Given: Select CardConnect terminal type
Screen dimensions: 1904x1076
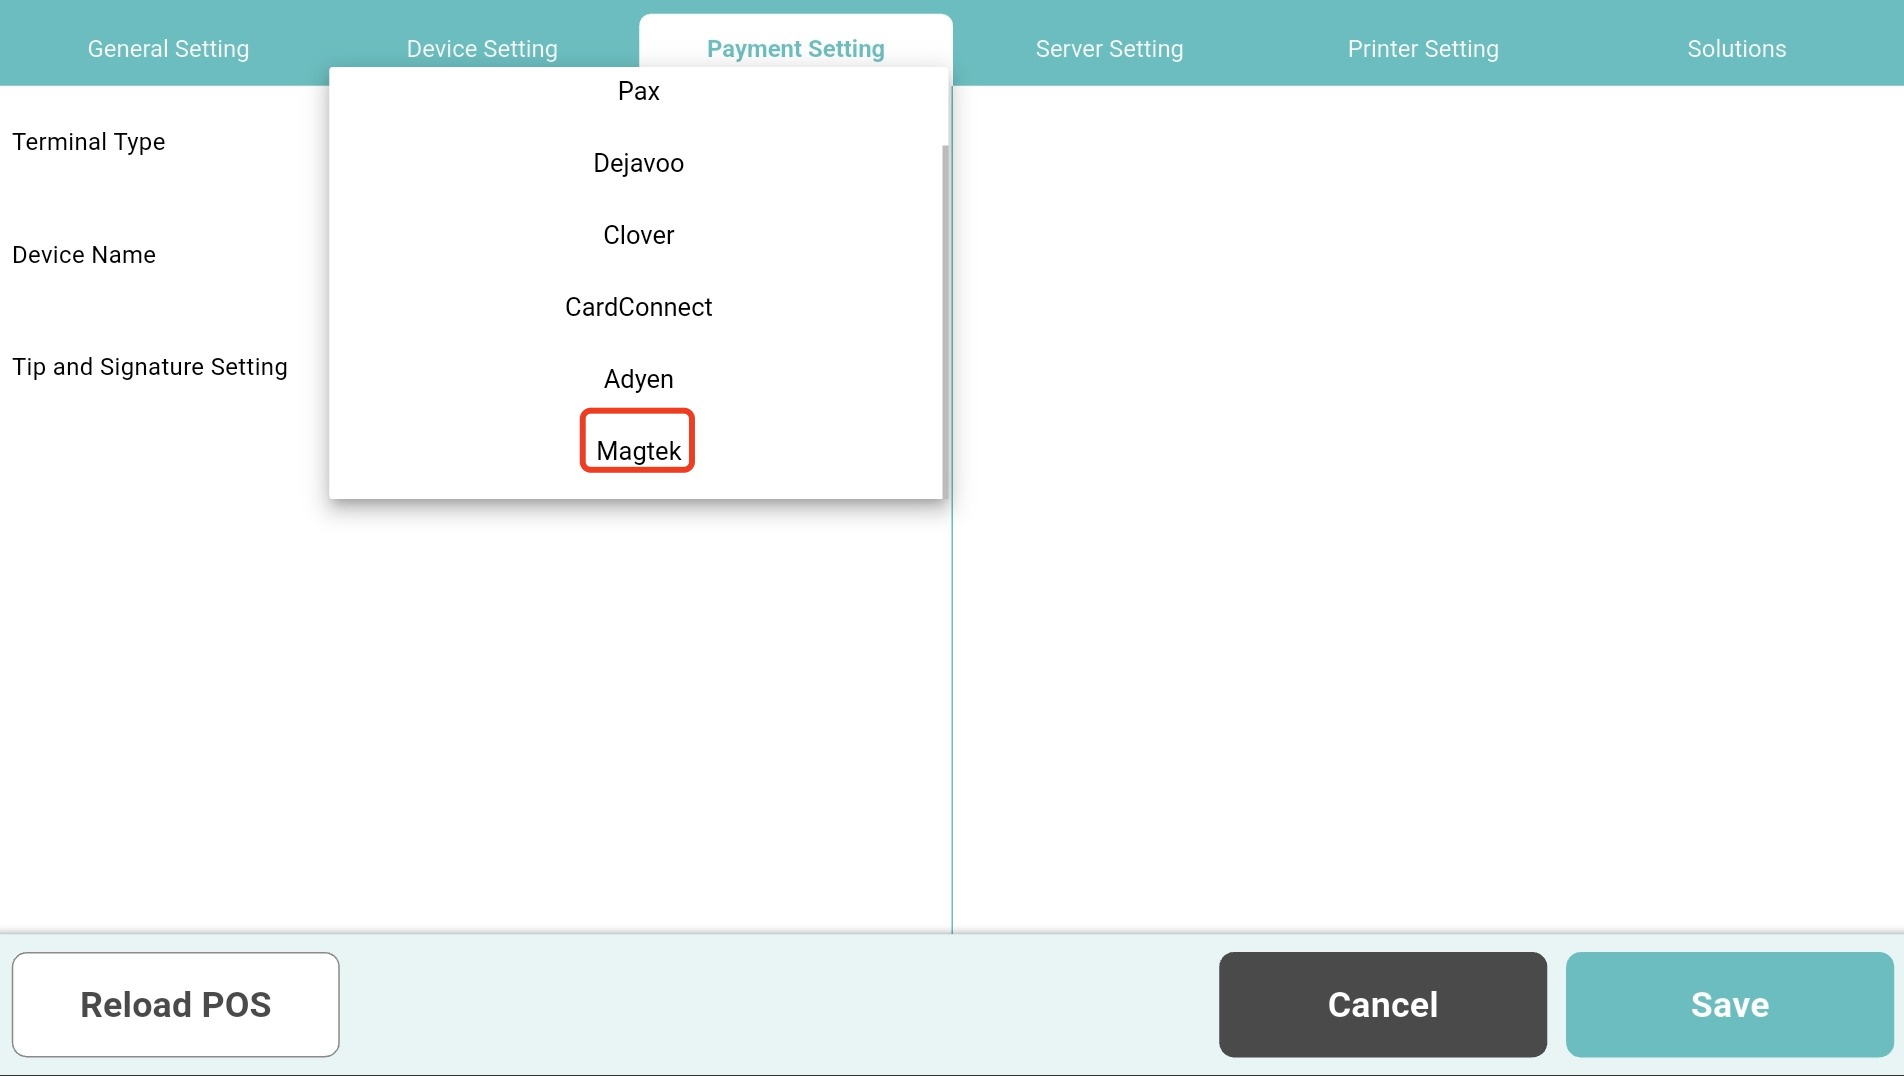Looking at the screenshot, I should pos(638,307).
